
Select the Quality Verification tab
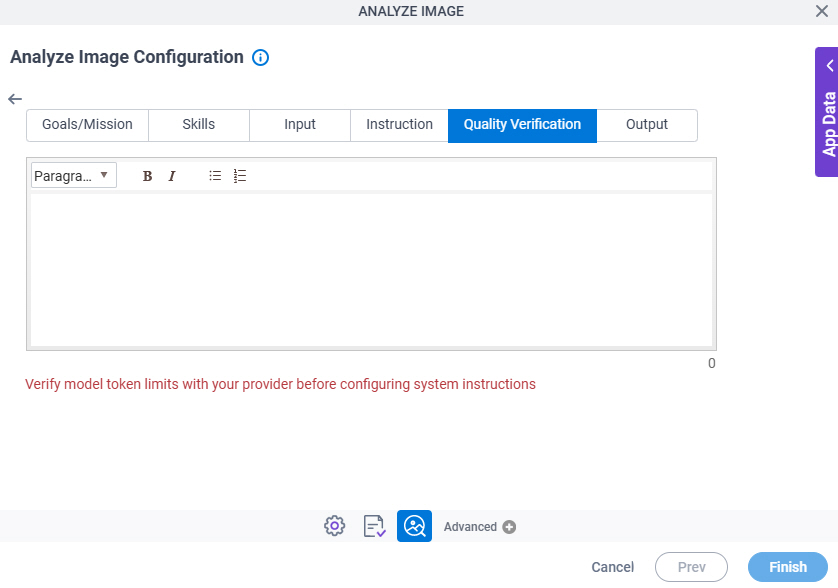click(522, 126)
